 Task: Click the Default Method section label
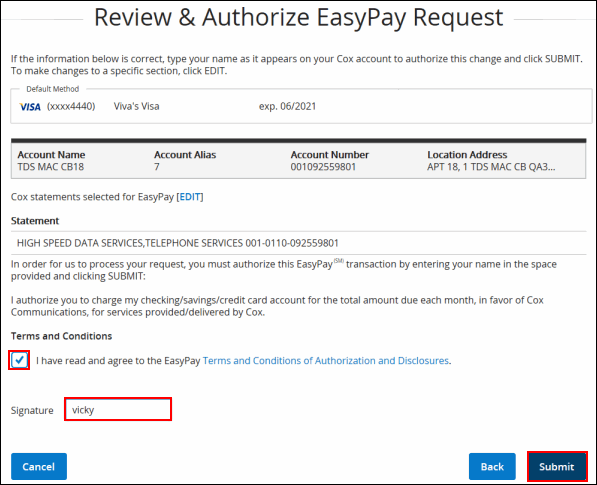click(x=53, y=89)
